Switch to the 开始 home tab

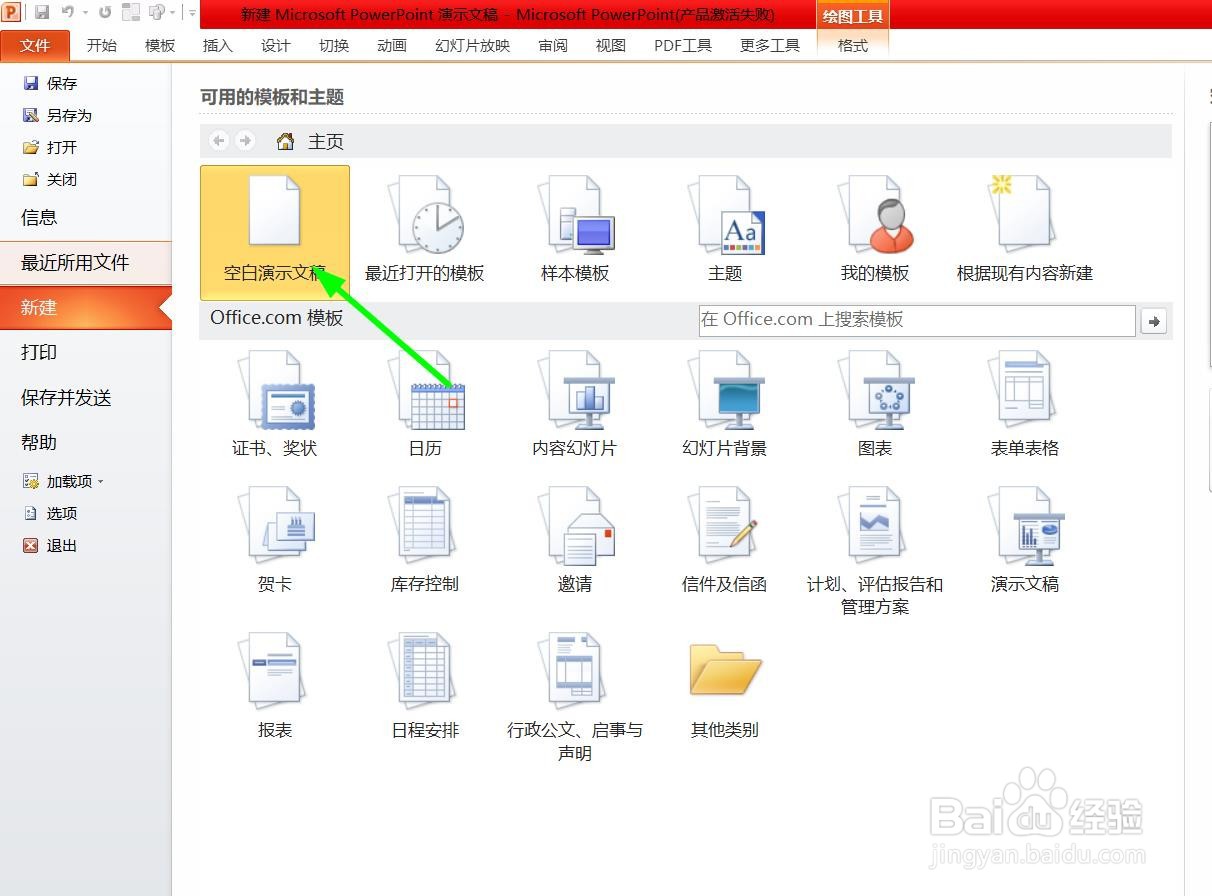pyautogui.click(x=102, y=45)
